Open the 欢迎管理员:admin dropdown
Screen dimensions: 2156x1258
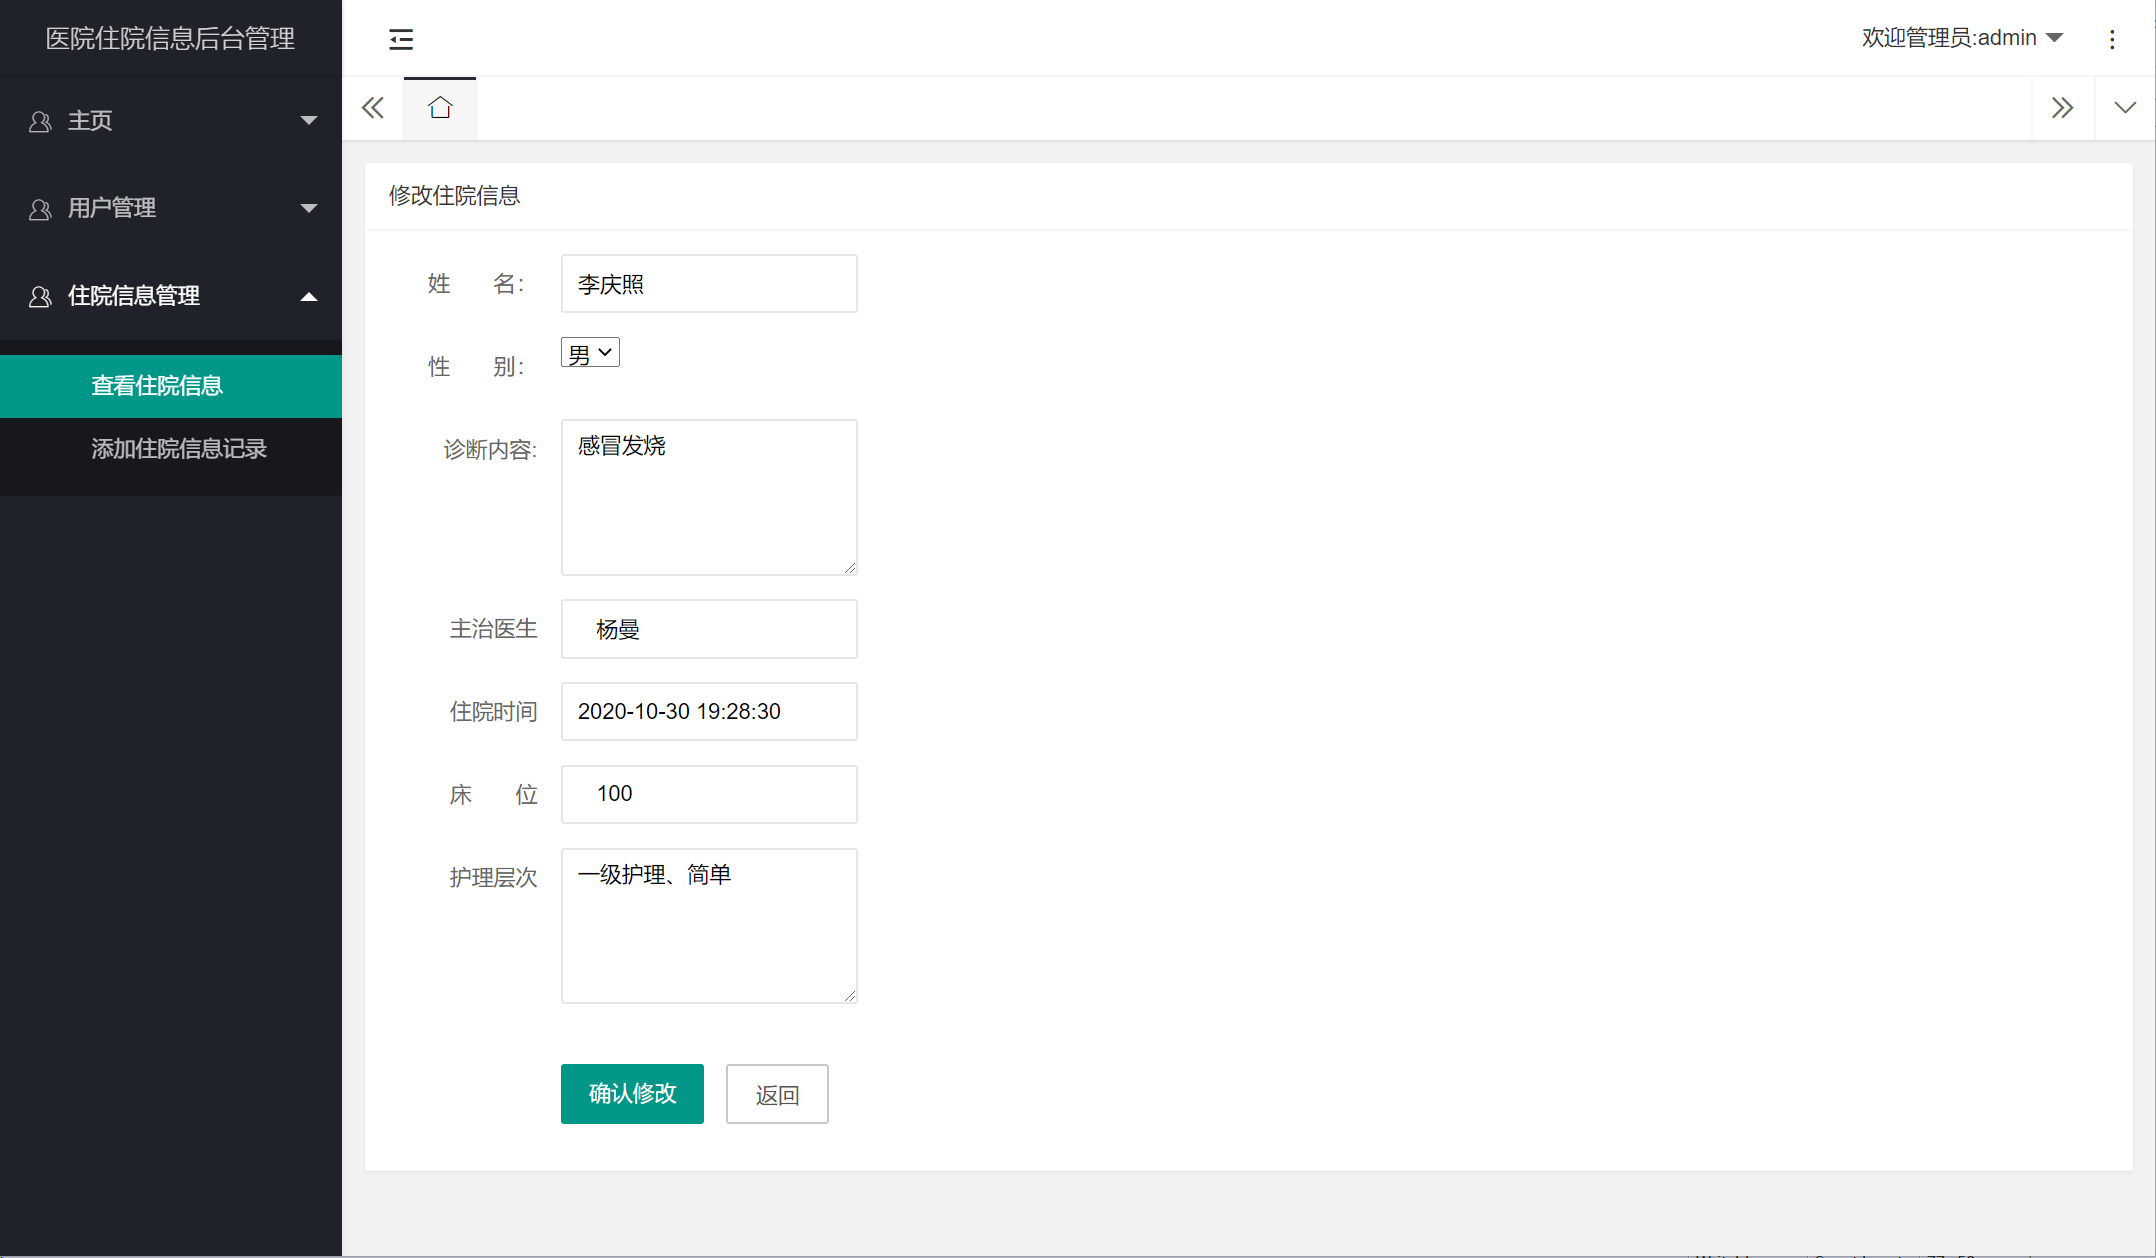[1962, 38]
